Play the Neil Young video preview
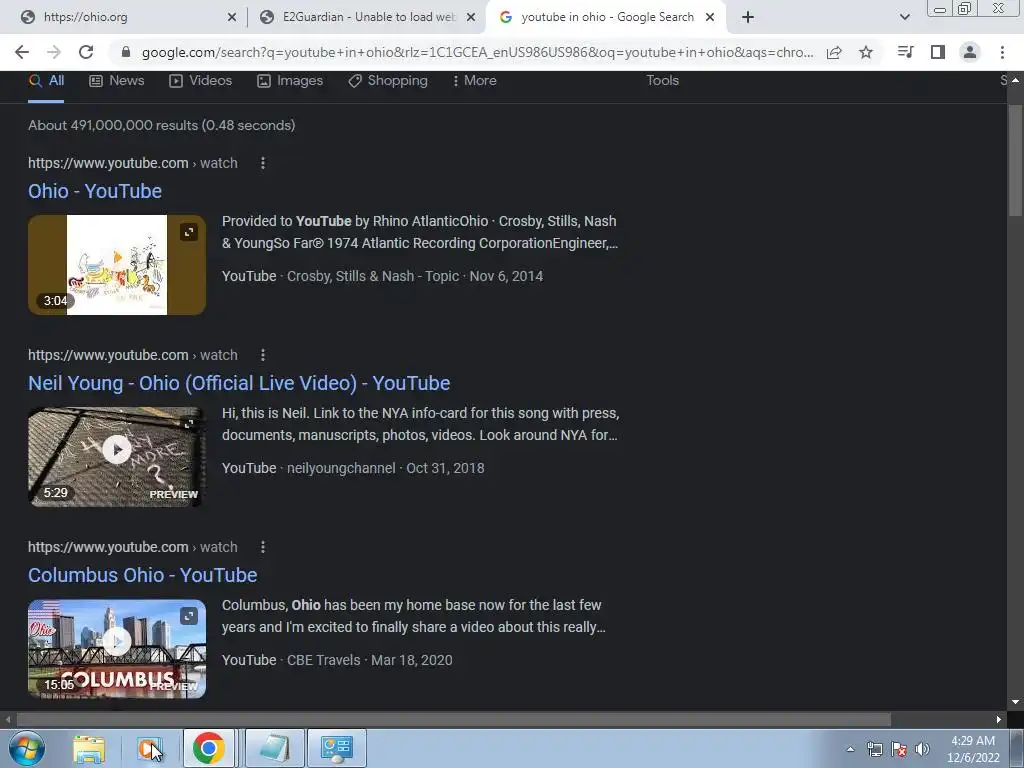The width and height of the screenshot is (1024, 768). (117, 449)
